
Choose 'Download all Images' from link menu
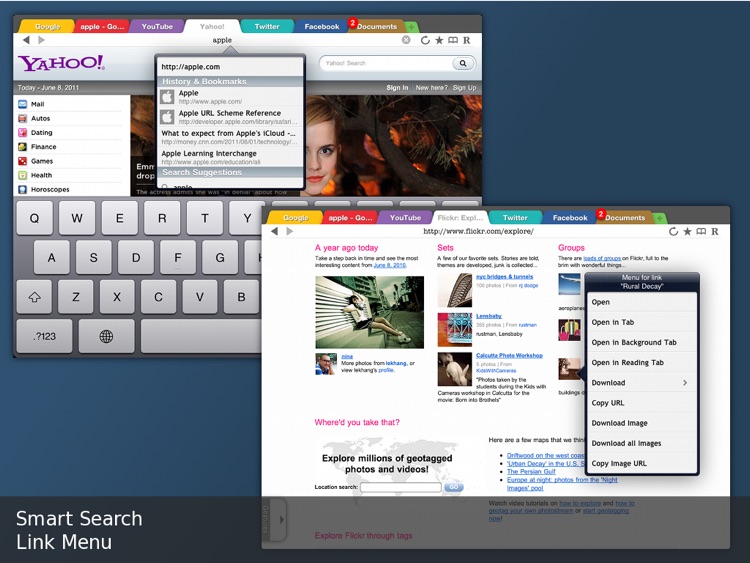coord(641,443)
